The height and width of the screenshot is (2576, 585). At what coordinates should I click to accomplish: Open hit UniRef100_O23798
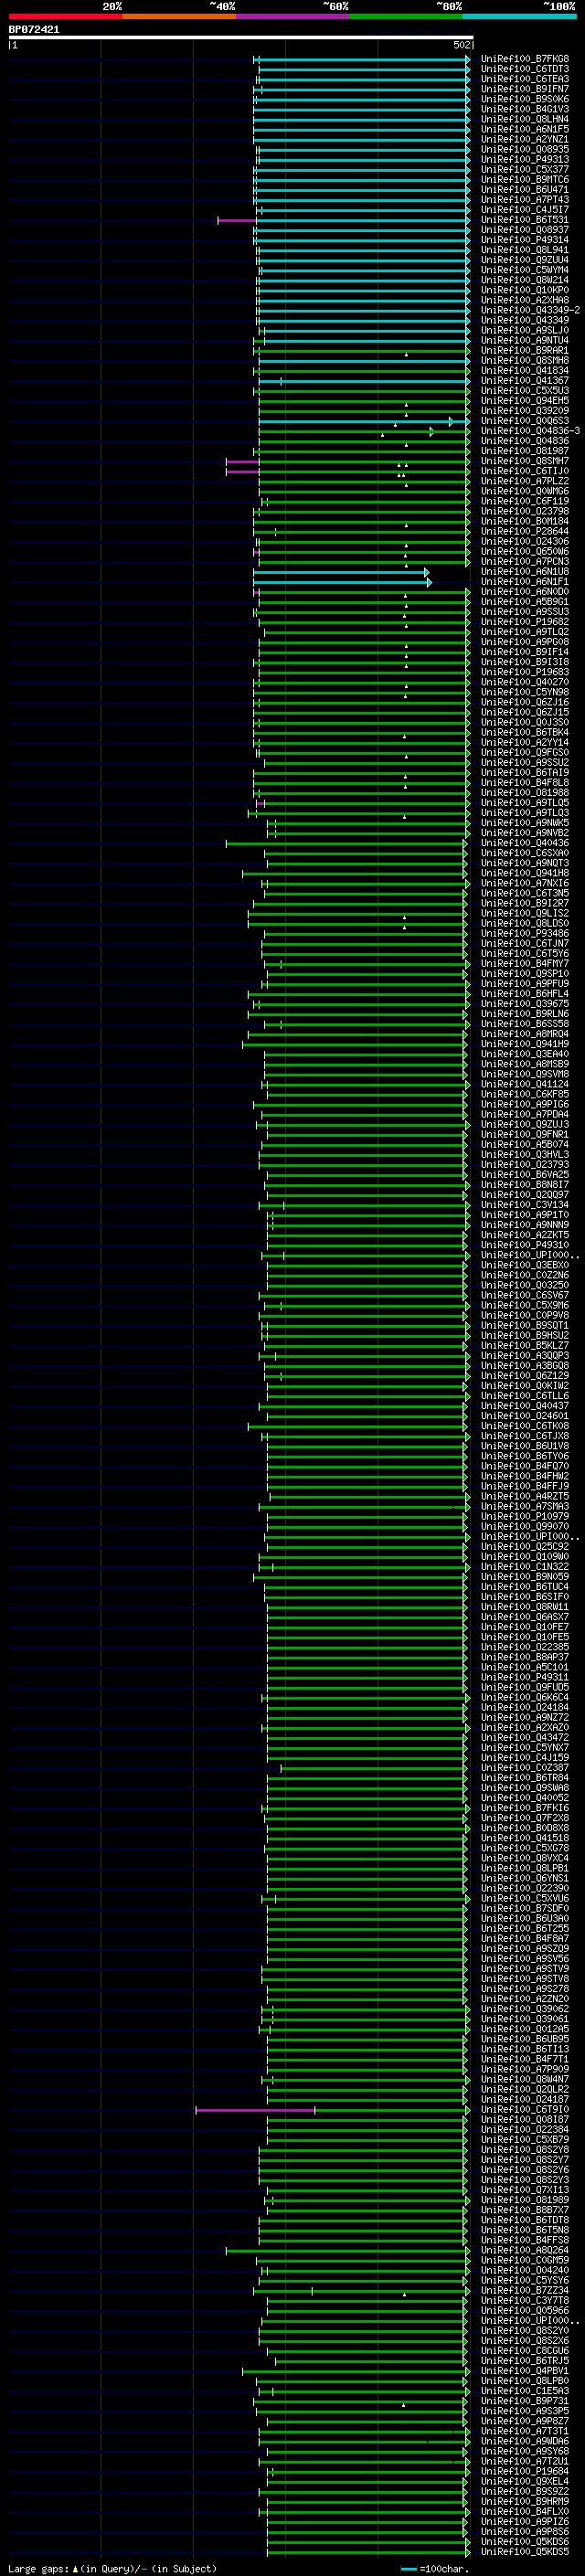coord(525,511)
